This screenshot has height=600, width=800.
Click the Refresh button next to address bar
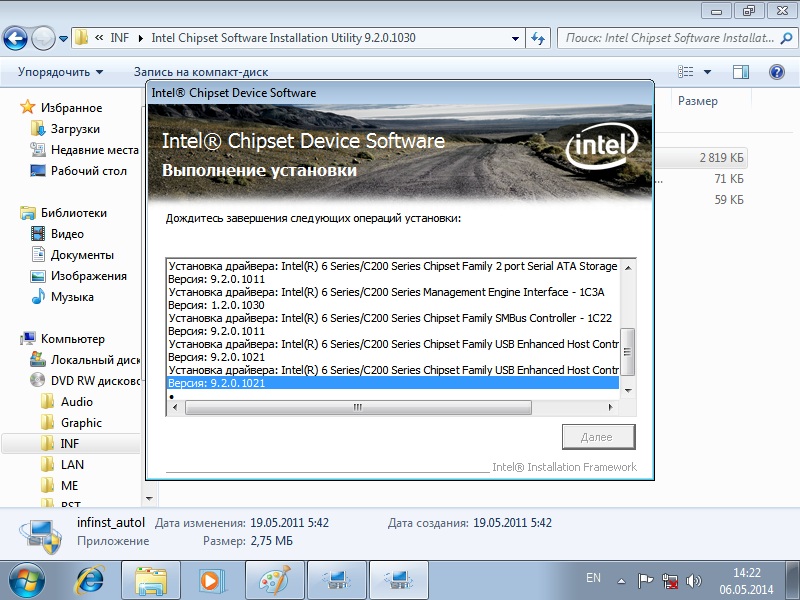538,38
